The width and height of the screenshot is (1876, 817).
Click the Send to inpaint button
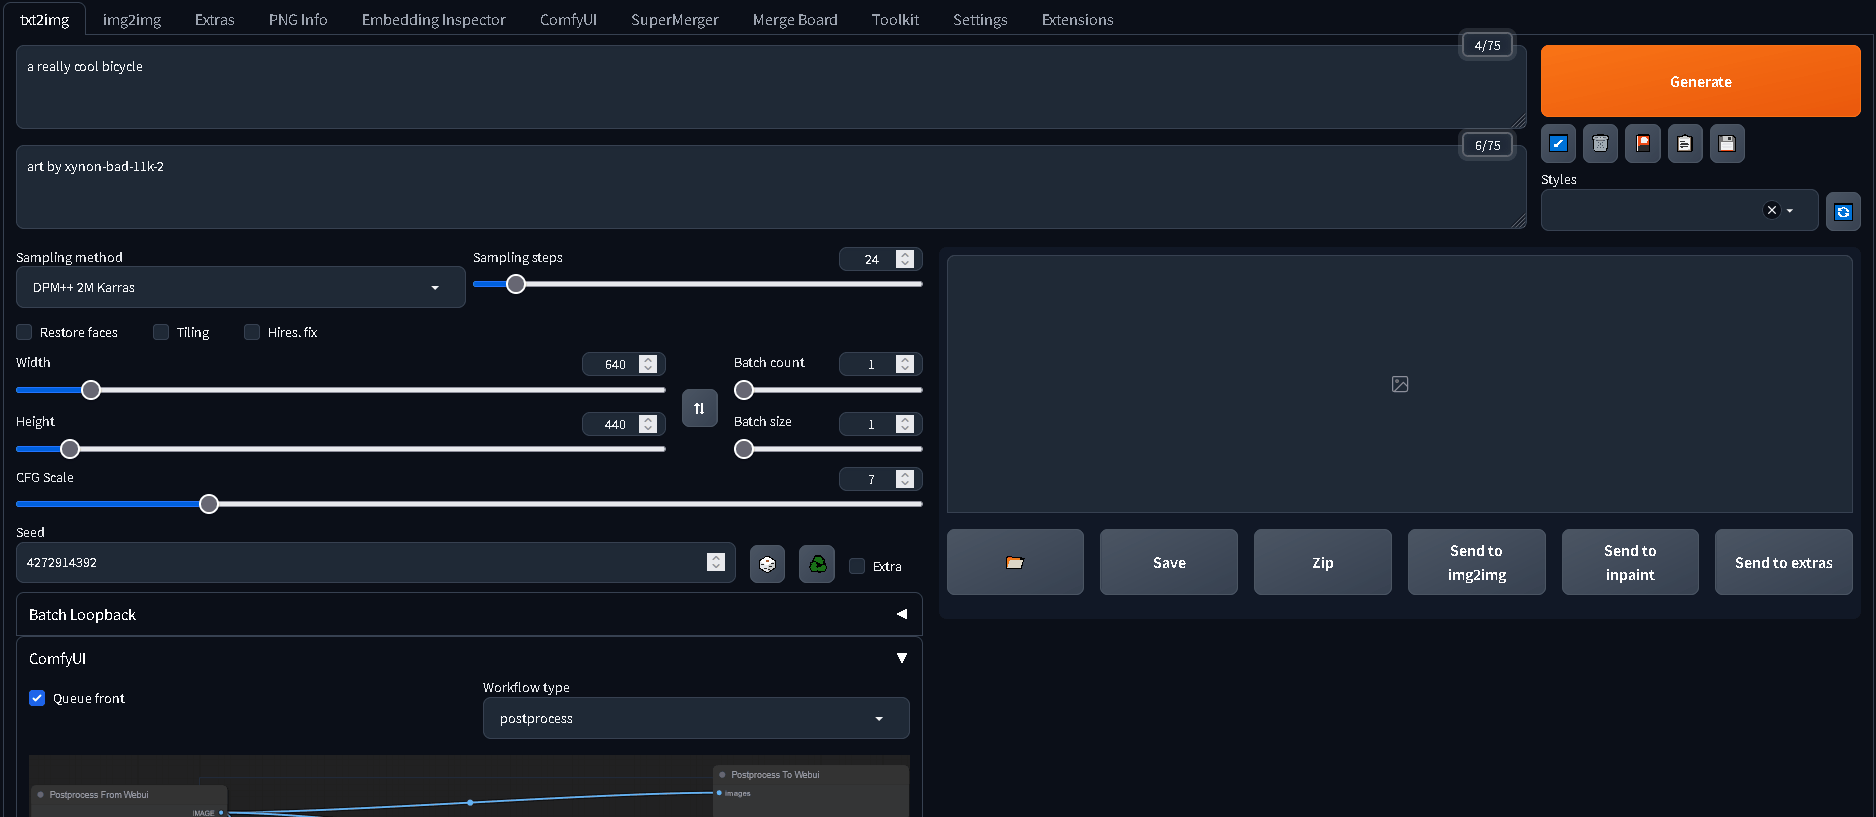coord(1629,562)
